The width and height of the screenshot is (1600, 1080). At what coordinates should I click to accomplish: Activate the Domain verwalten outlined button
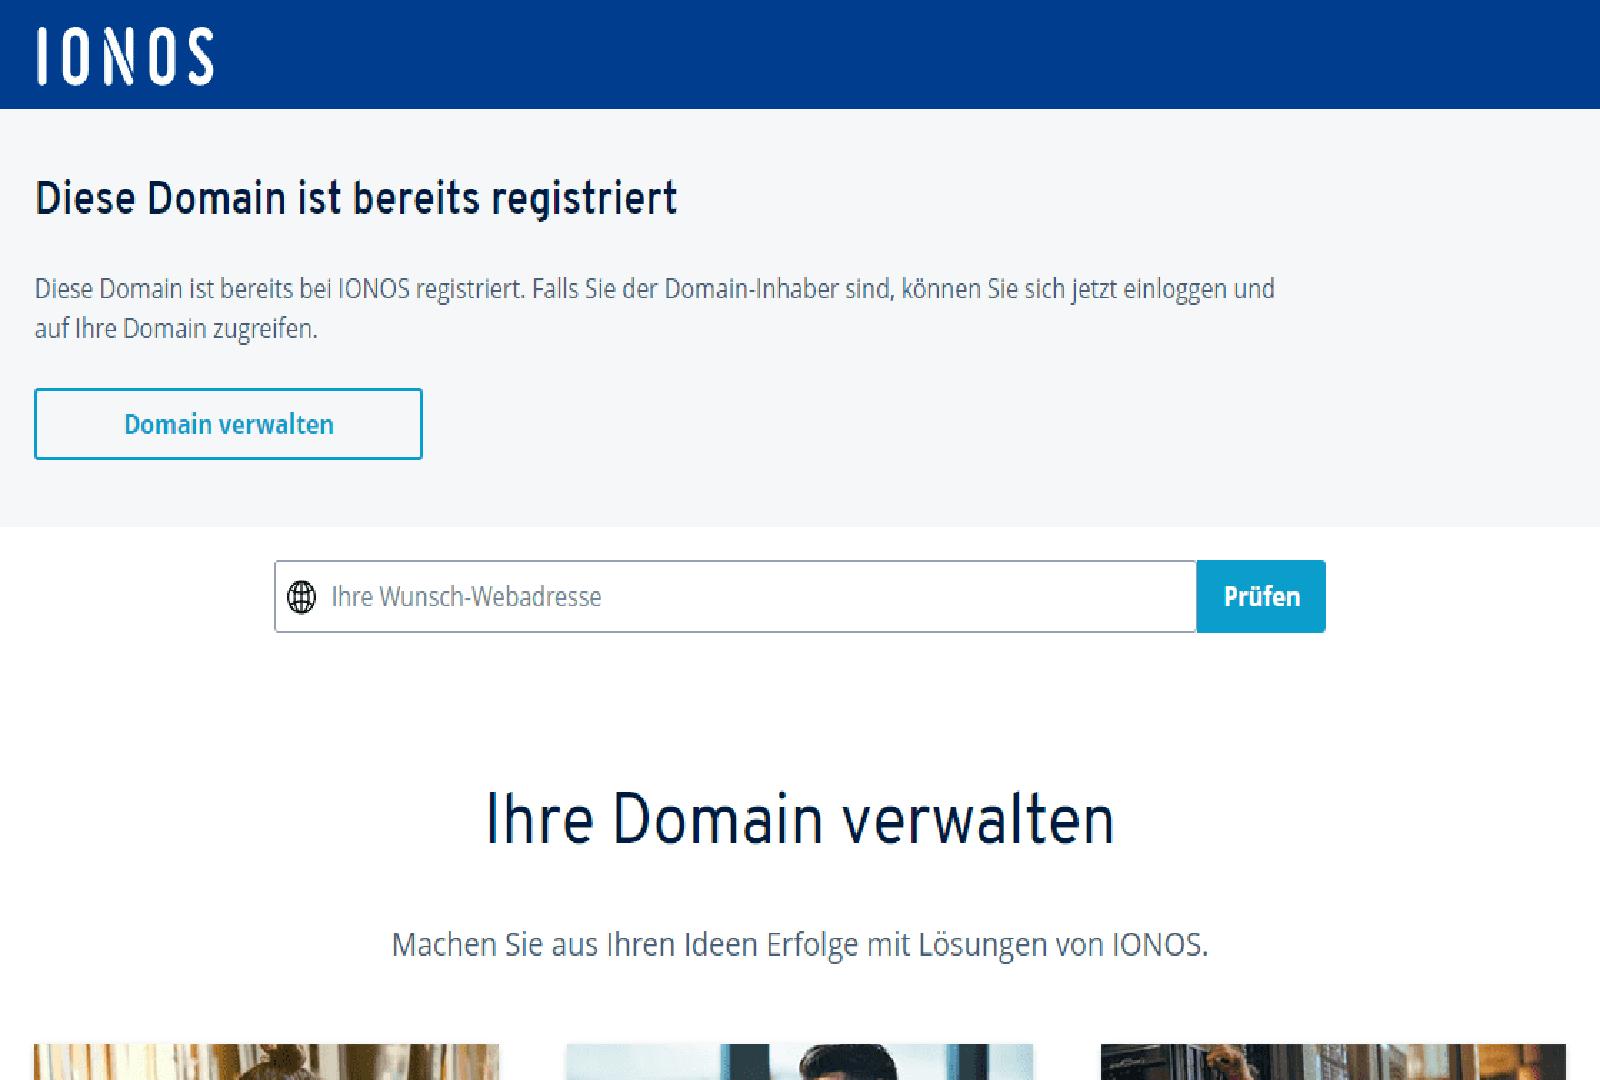228,423
